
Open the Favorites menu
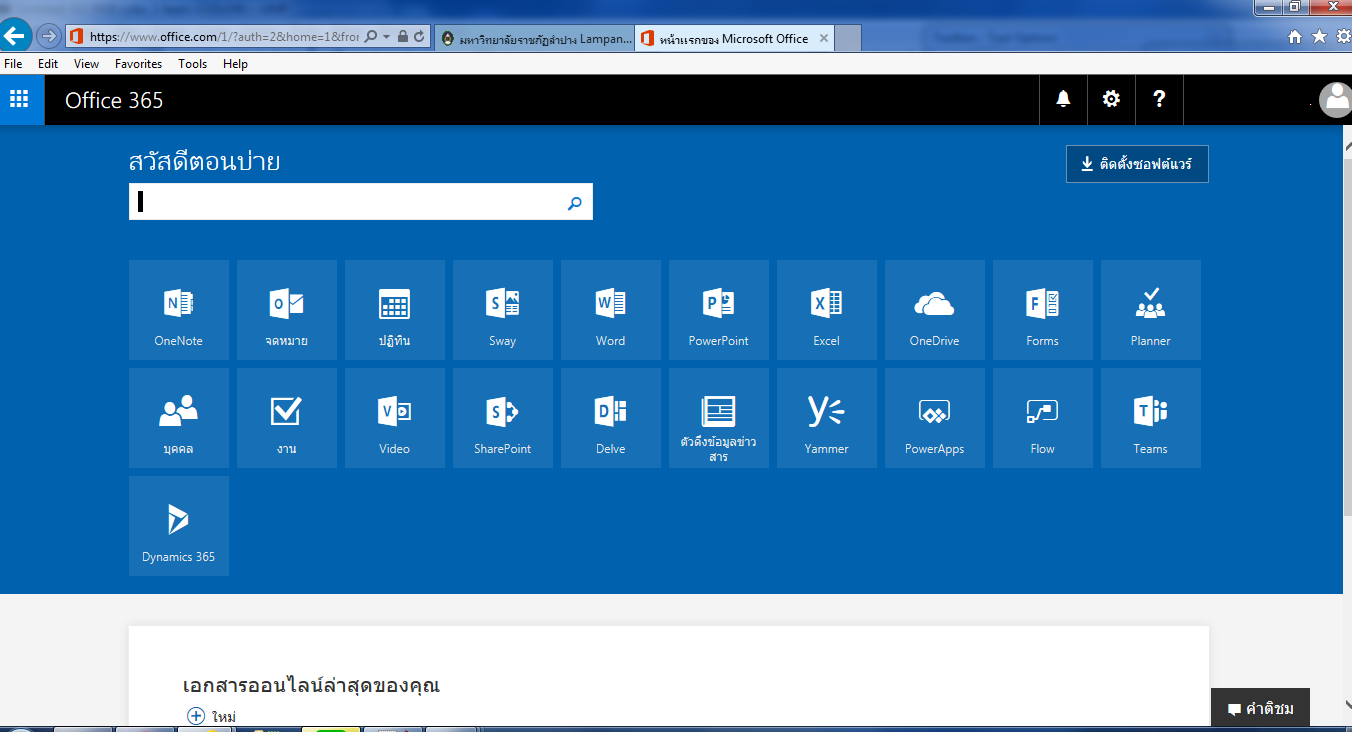(x=138, y=63)
